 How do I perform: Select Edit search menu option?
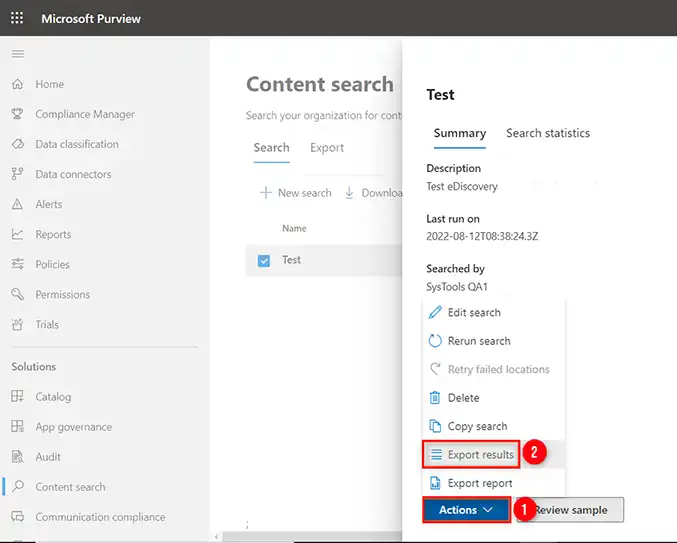474,313
